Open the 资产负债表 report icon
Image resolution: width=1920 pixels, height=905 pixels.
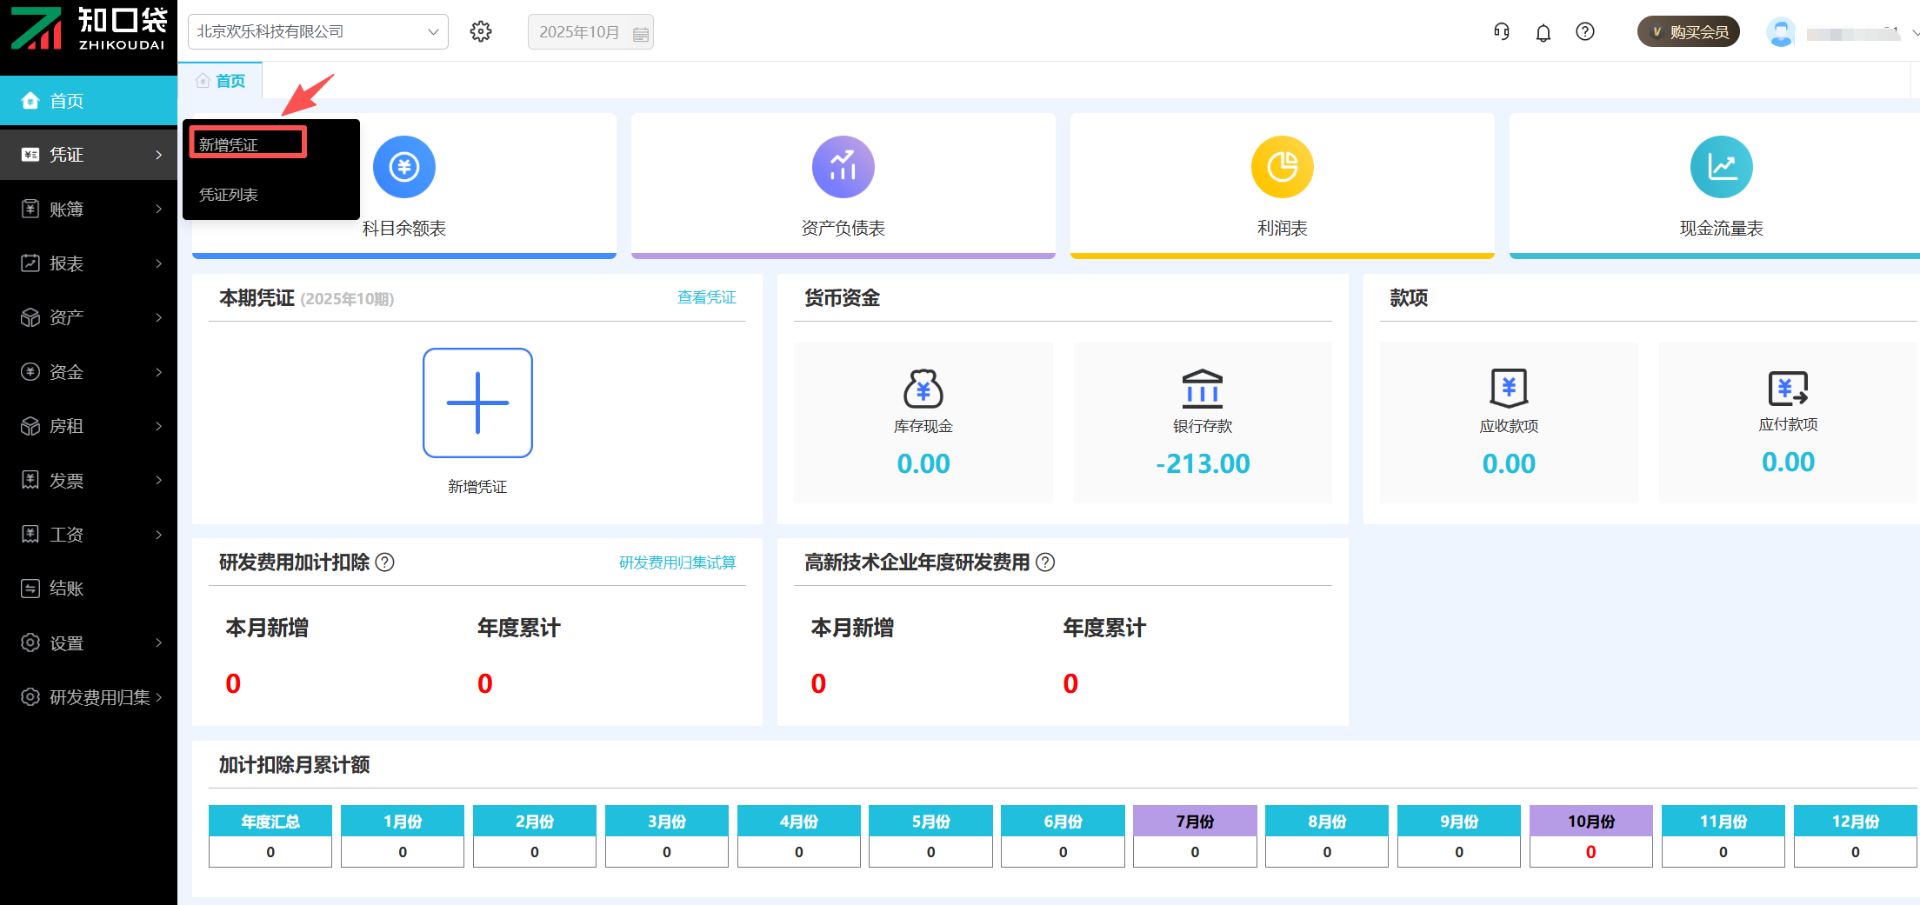click(843, 167)
